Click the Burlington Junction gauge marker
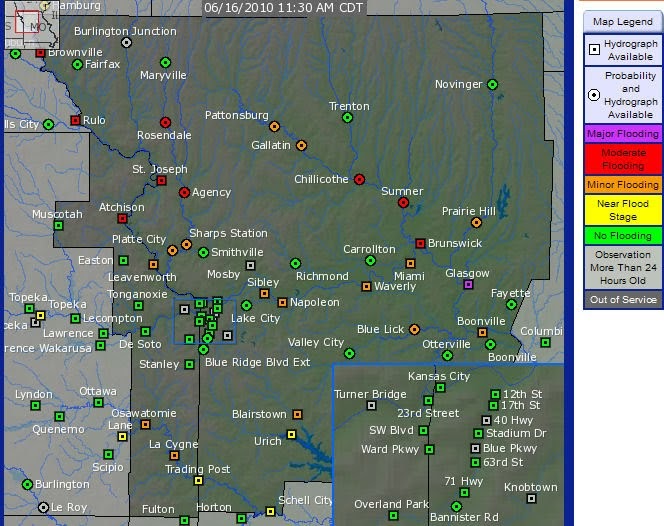The height and width of the screenshot is (526, 664). 126,42
